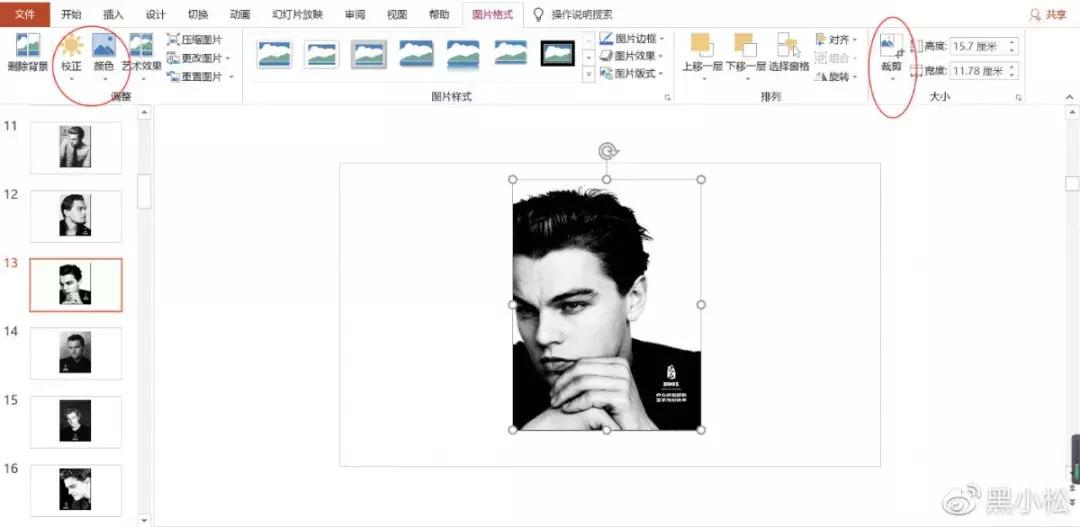Click the Tell Me search box (操作说明搜索)
Screen dimensions: 1080x527
[574, 14]
